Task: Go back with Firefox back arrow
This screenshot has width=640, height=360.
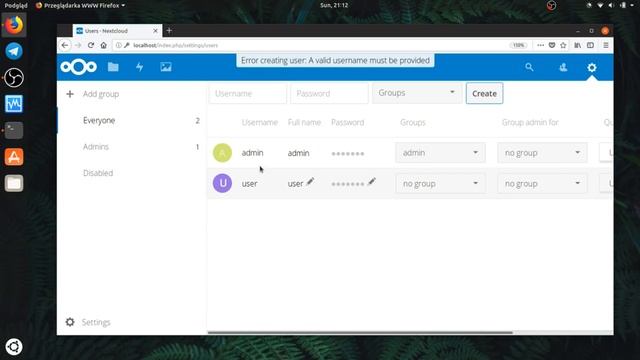Action: (65, 45)
